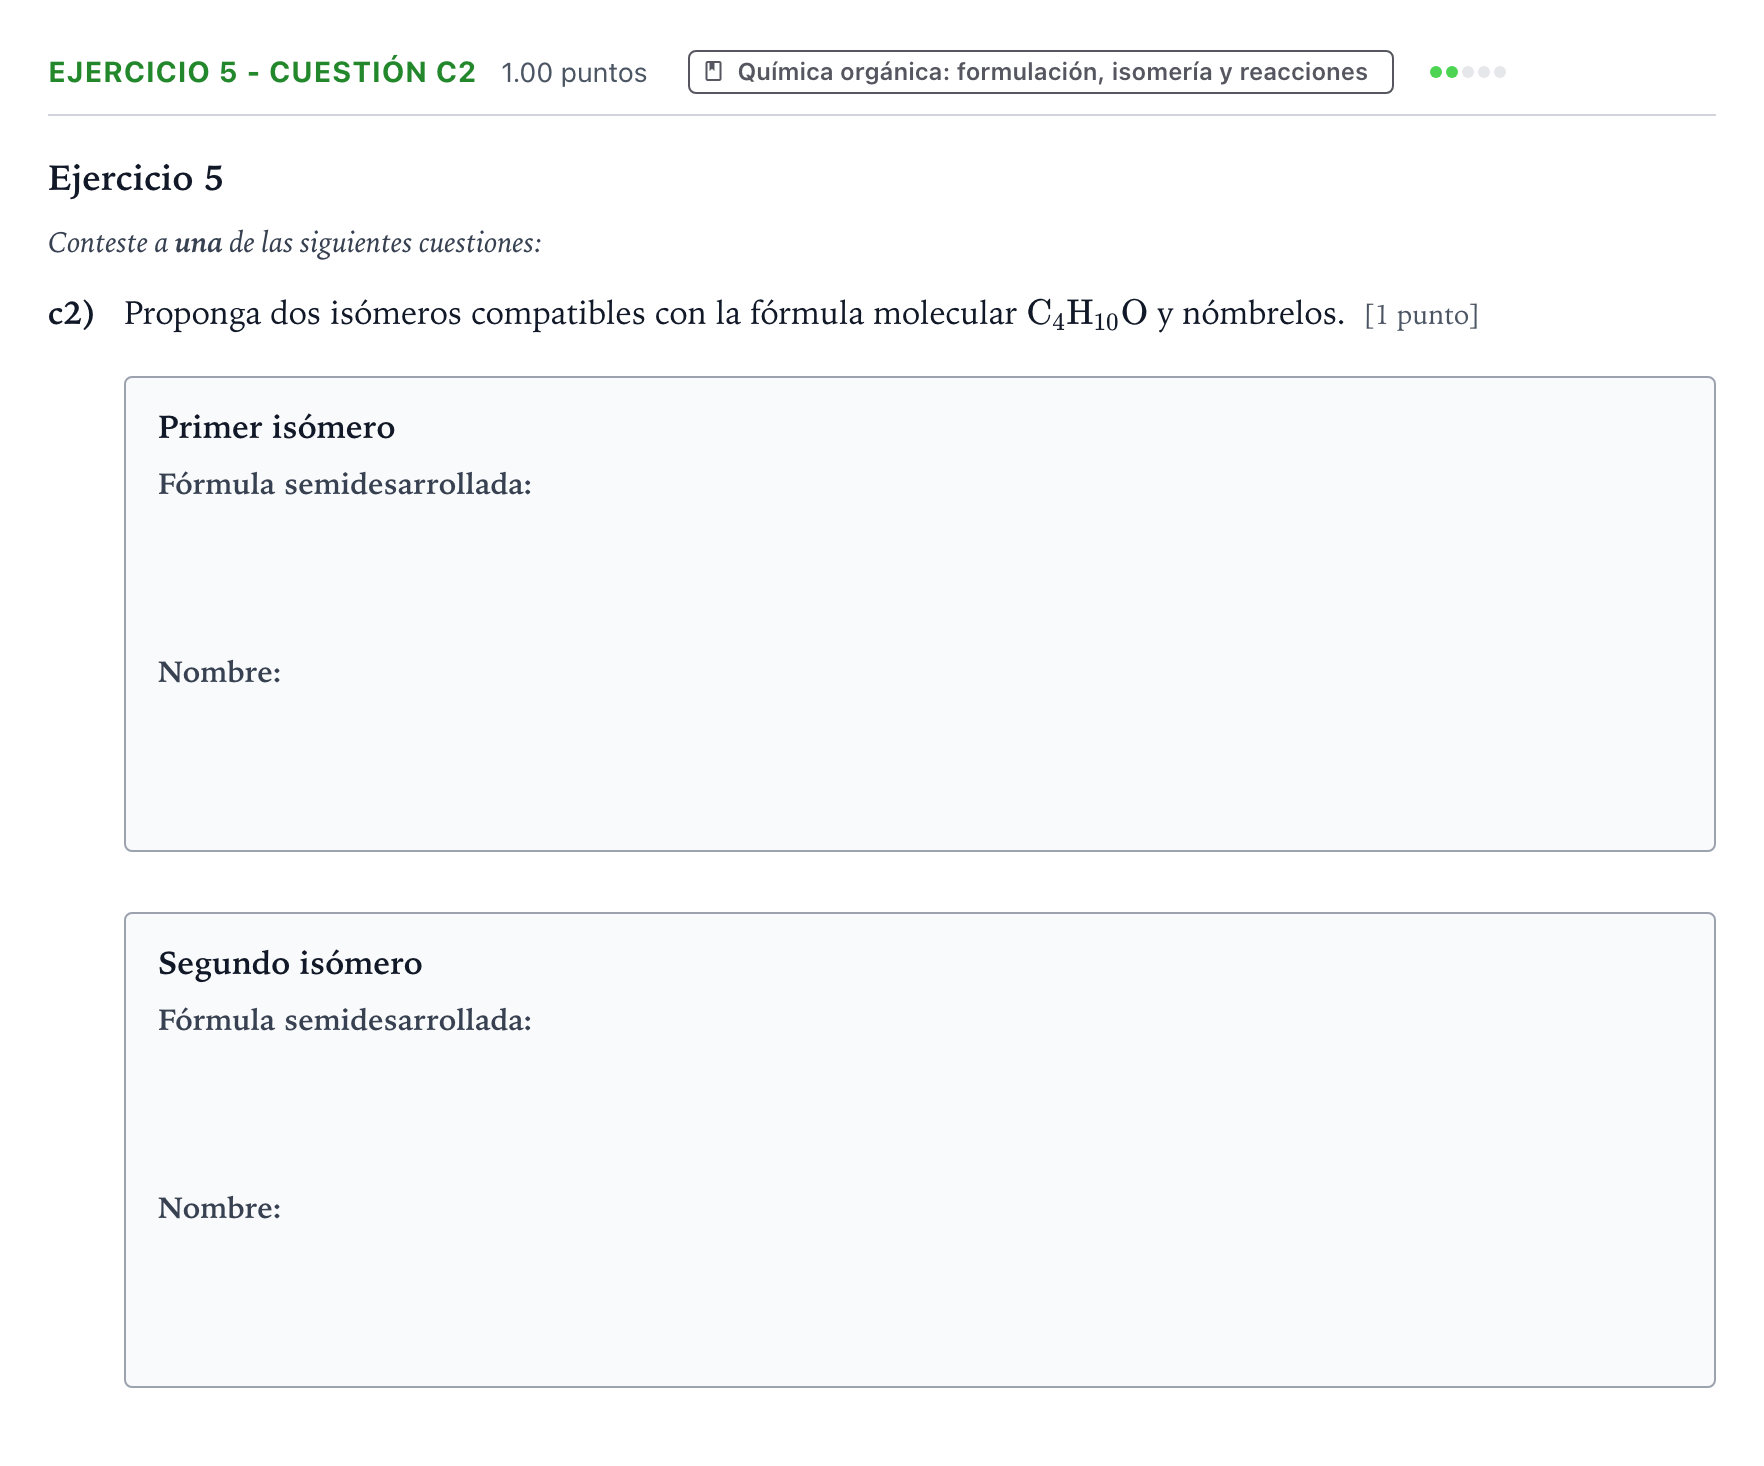Image resolution: width=1764 pixels, height=1466 pixels.
Task: Click the Ejercicio 5 title
Action: [x=136, y=178]
